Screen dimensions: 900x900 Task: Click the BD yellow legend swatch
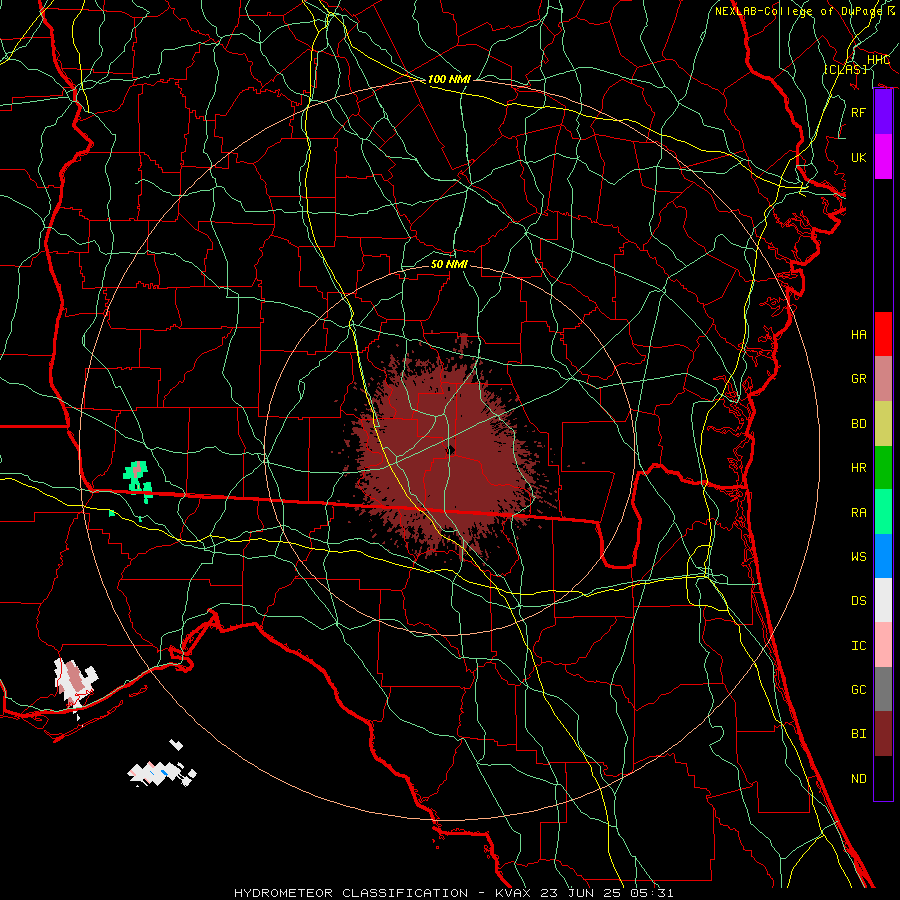pyautogui.click(x=883, y=423)
